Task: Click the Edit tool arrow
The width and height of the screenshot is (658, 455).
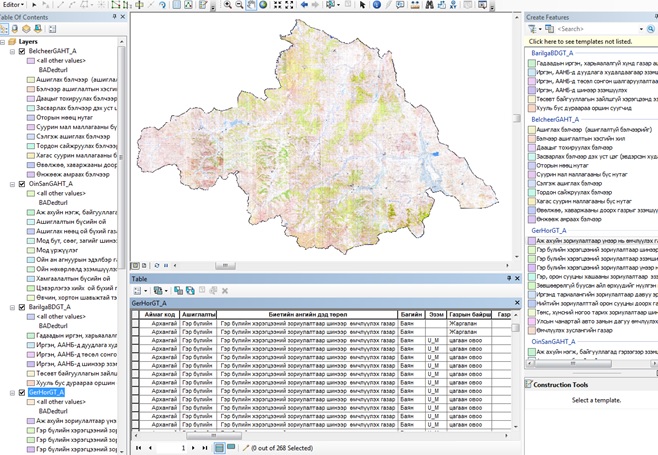Action: [34, 5]
